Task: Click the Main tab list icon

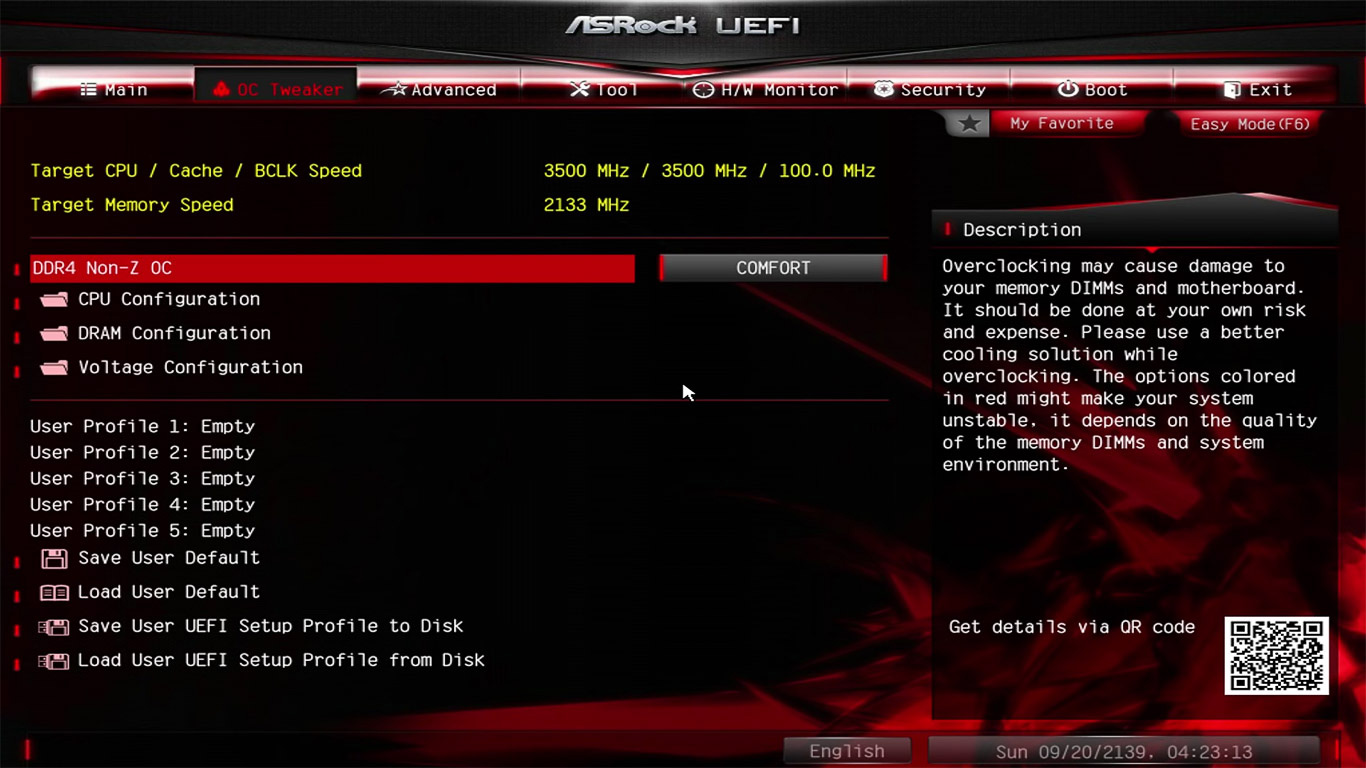Action: coord(89,90)
